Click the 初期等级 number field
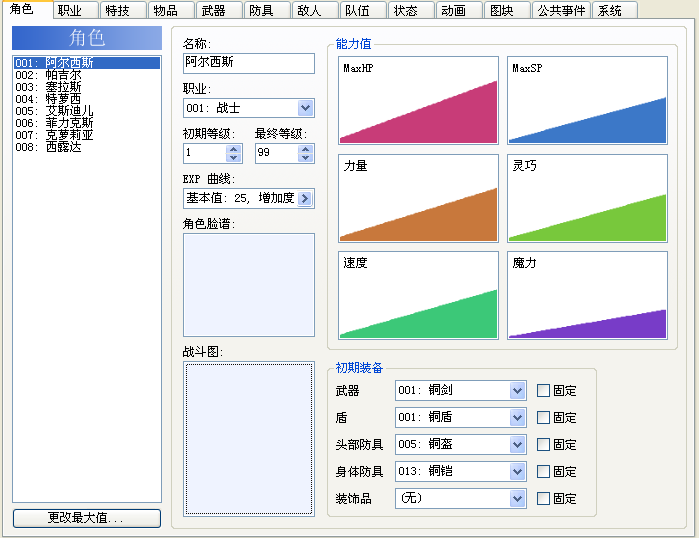Viewport: 699px width, 538px height. pyautogui.click(x=205, y=153)
